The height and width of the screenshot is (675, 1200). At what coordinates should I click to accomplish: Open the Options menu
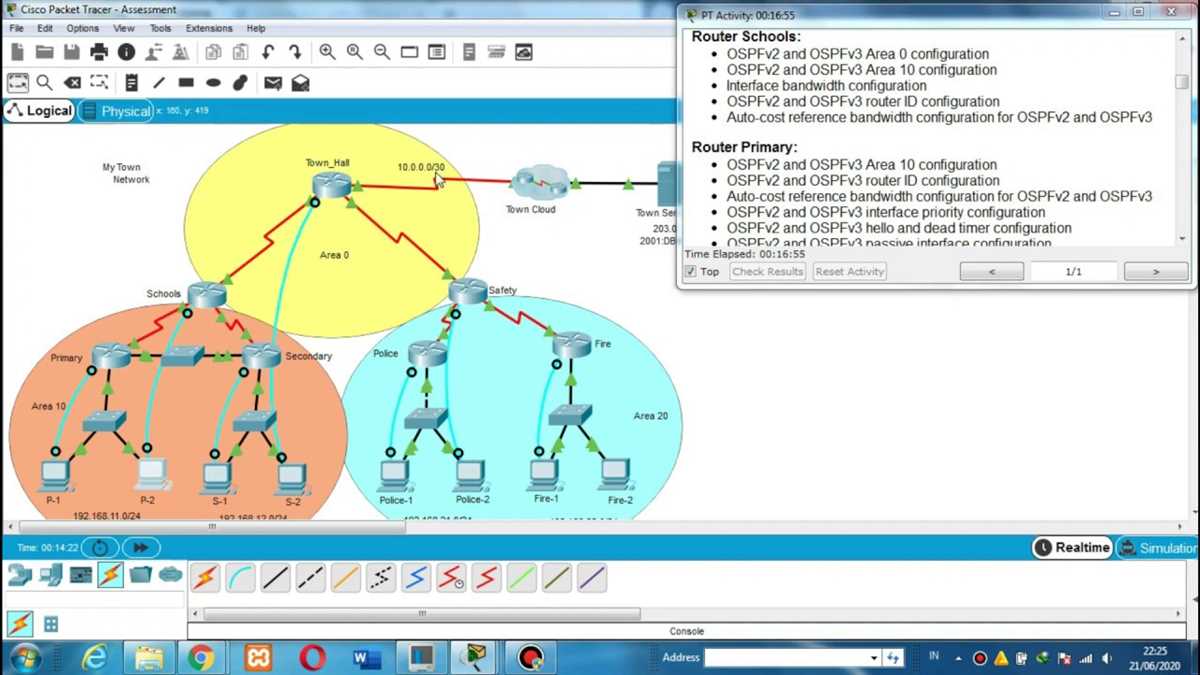tap(83, 28)
